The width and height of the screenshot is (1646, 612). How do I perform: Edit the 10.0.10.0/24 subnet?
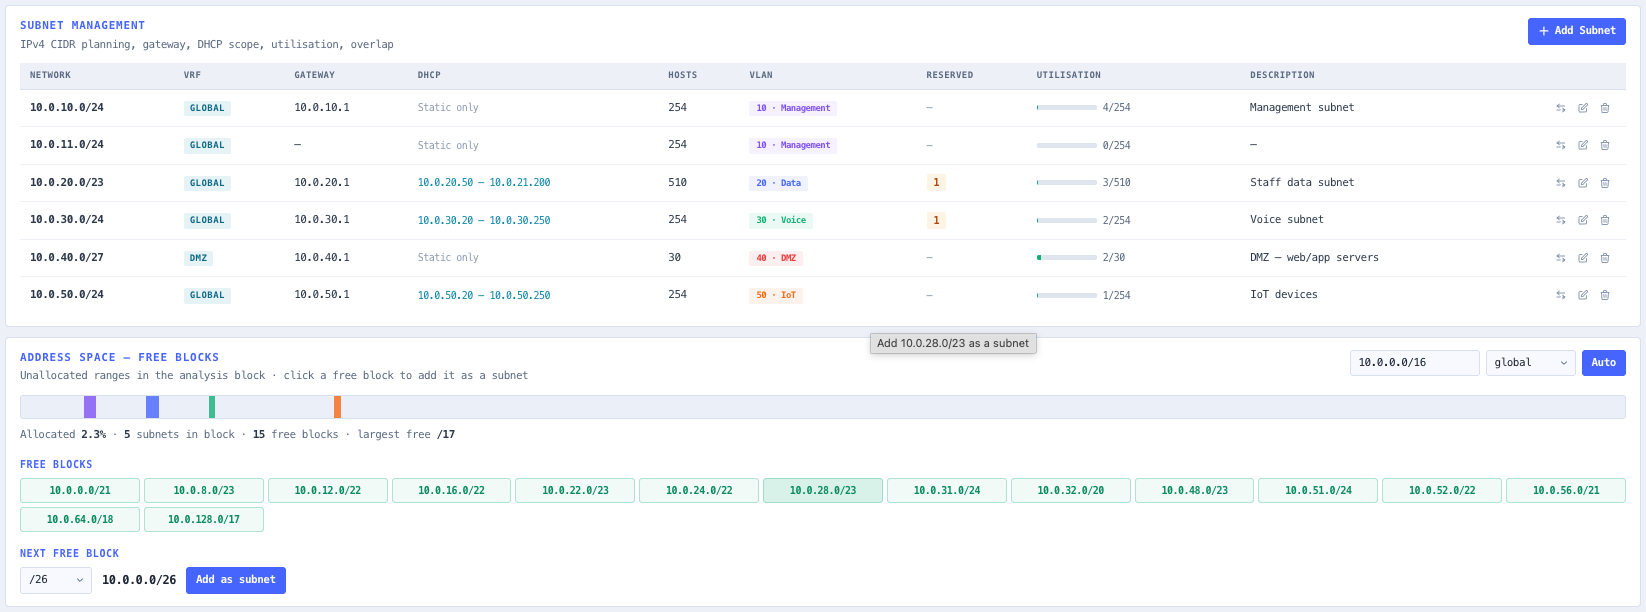pyautogui.click(x=1583, y=108)
